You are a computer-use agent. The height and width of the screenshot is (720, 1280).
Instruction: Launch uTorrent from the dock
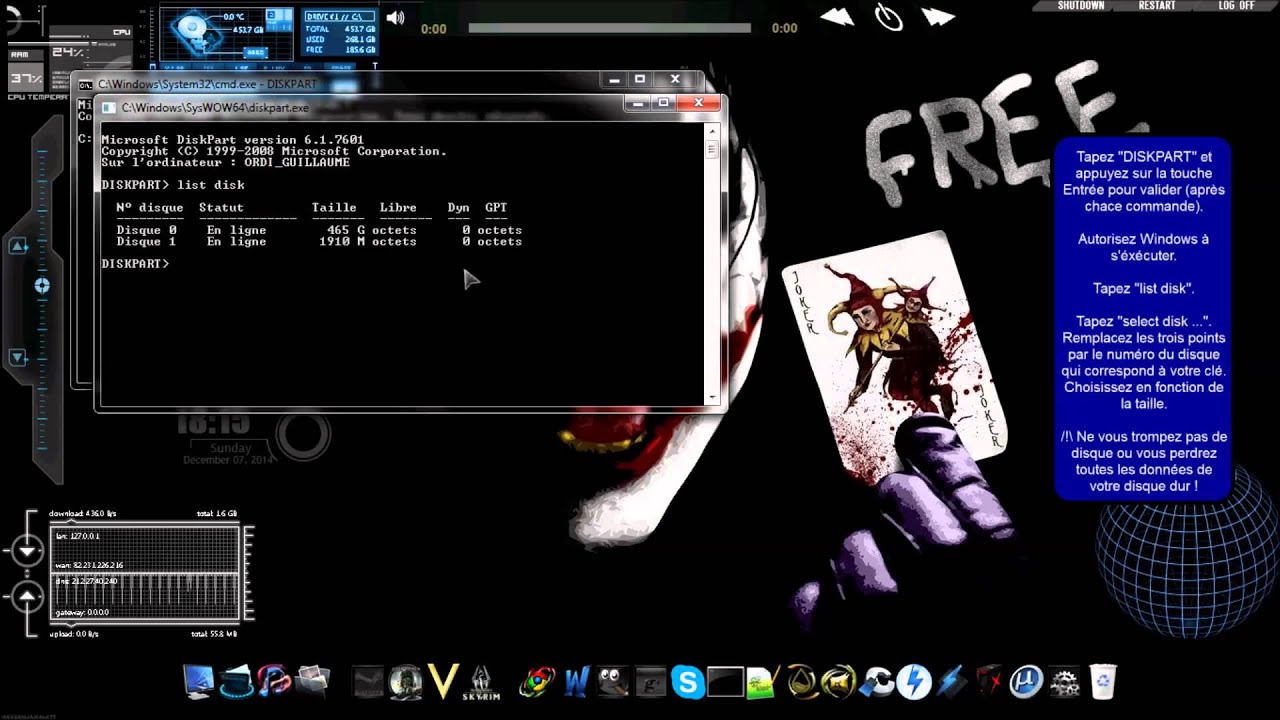coord(1027,682)
